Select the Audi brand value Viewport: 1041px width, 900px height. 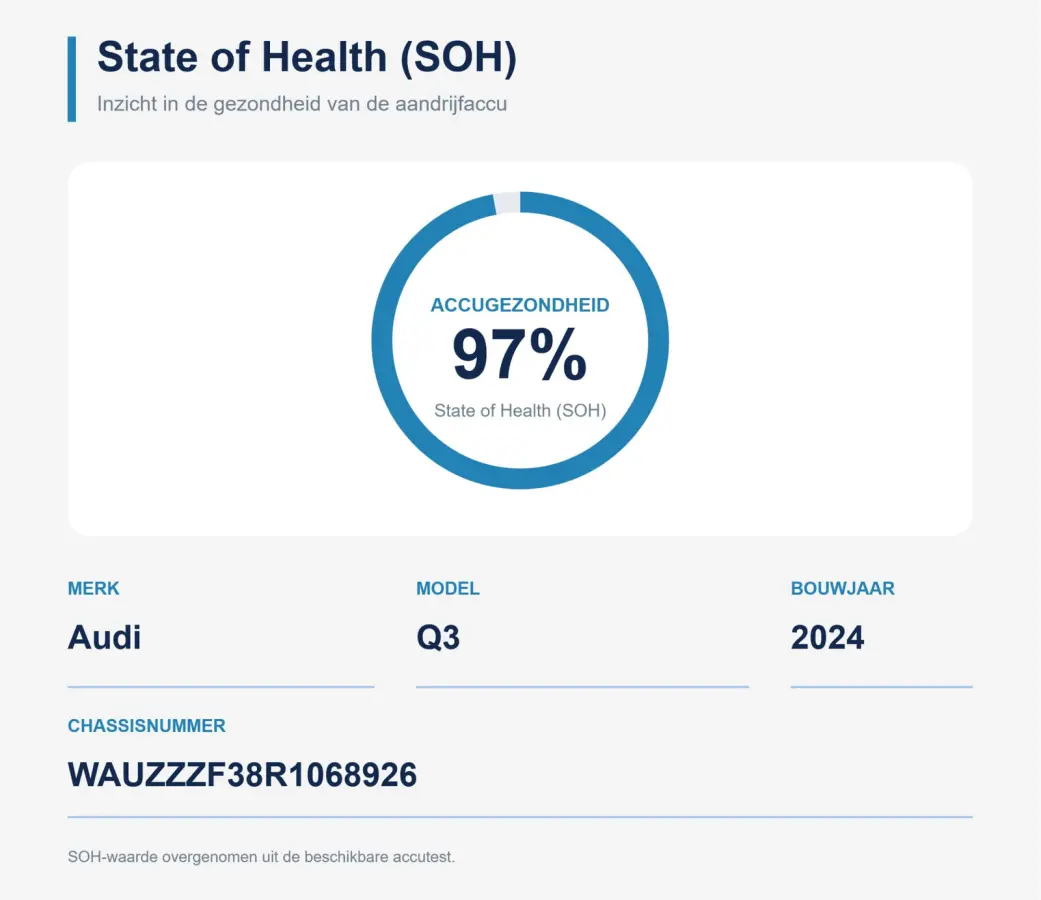tap(104, 637)
